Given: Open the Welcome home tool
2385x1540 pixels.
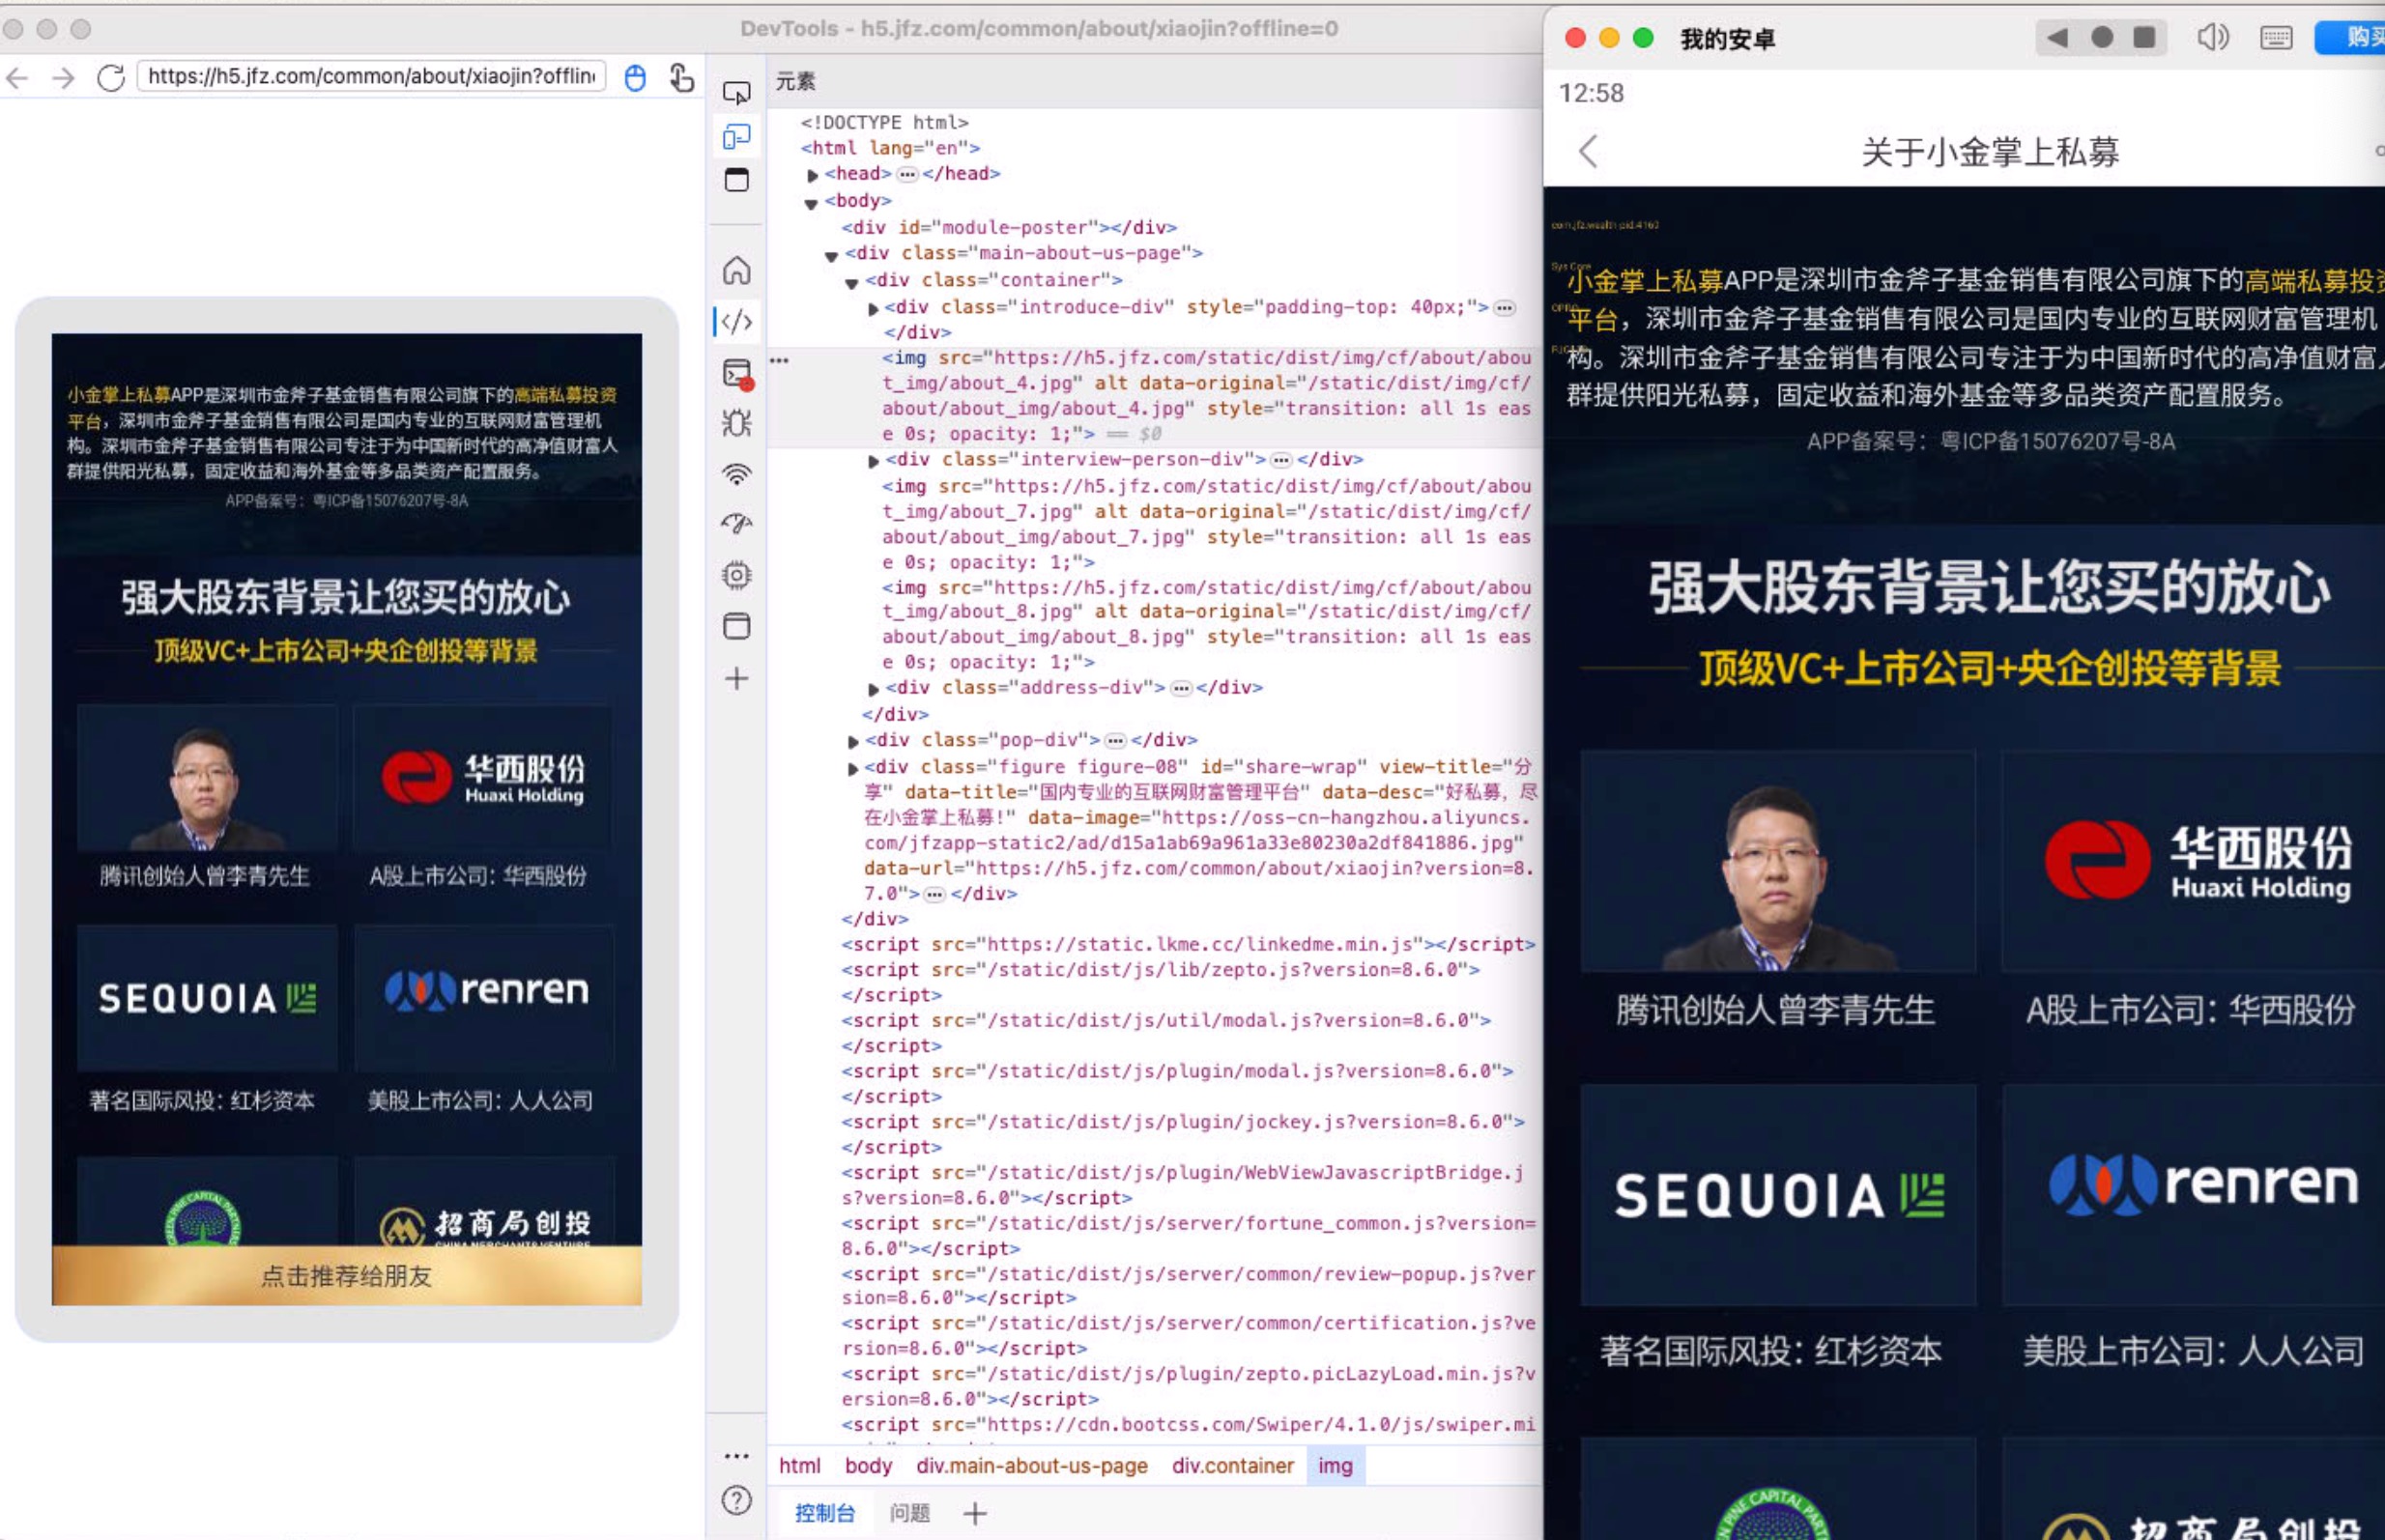Looking at the screenshot, I should (x=737, y=270).
